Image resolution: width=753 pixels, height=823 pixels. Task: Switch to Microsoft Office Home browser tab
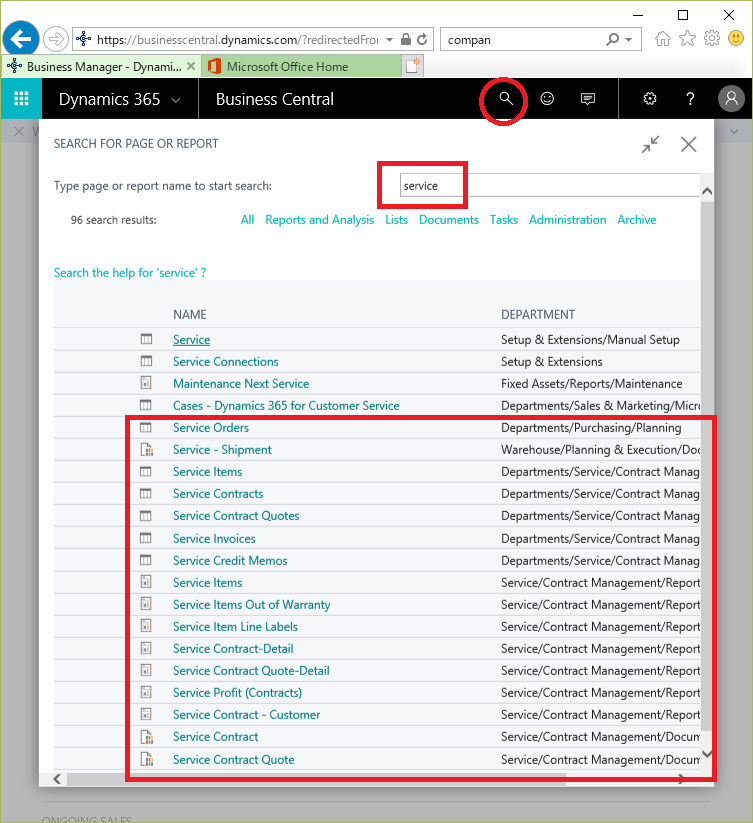tap(301, 67)
